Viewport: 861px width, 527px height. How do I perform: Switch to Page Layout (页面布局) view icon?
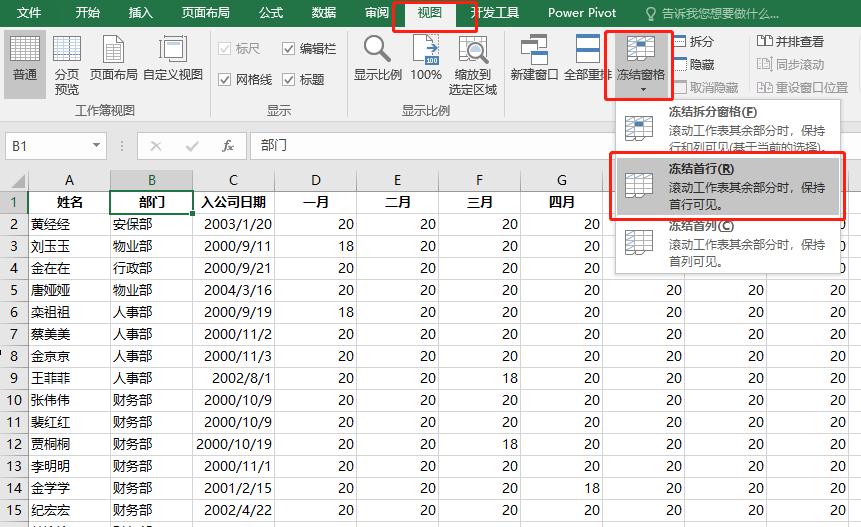pos(113,58)
